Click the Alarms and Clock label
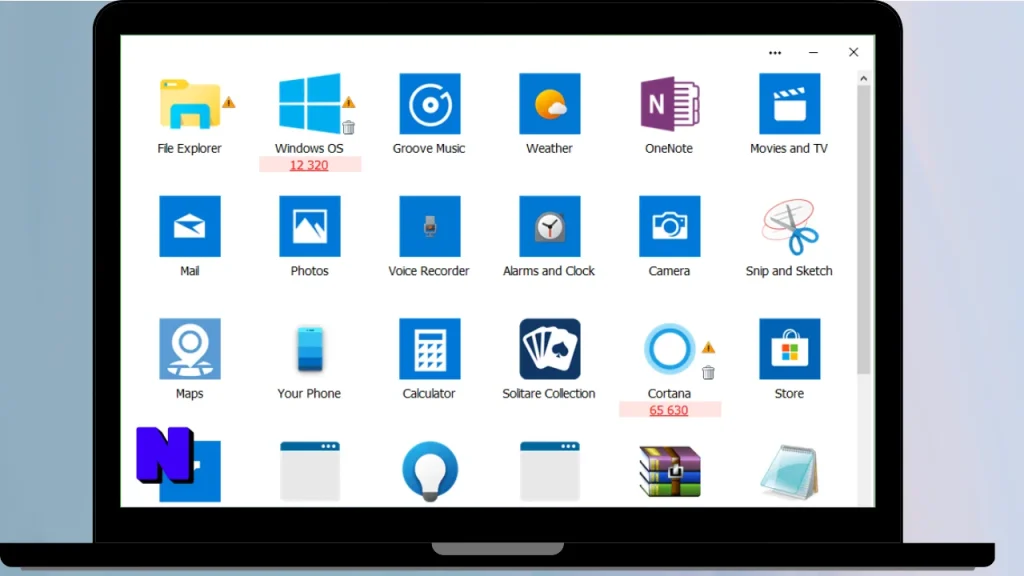This screenshot has height=576, width=1024. (549, 271)
